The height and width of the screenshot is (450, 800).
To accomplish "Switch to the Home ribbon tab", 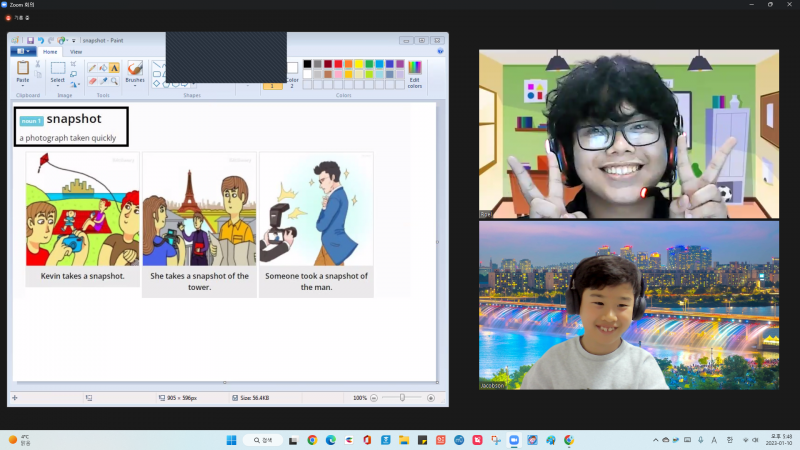I will (x=50, y=51).
